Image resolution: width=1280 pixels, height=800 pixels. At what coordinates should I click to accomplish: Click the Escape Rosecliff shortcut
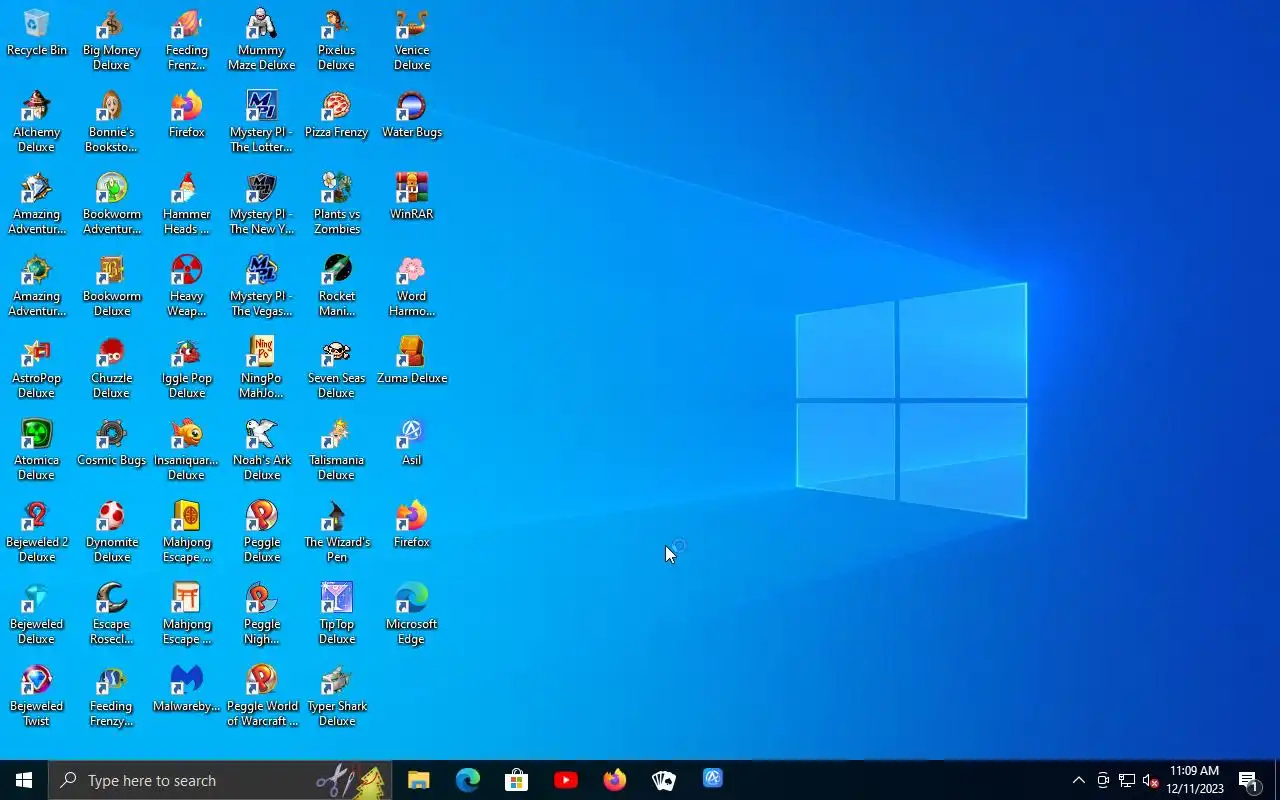tap(112, 614)
